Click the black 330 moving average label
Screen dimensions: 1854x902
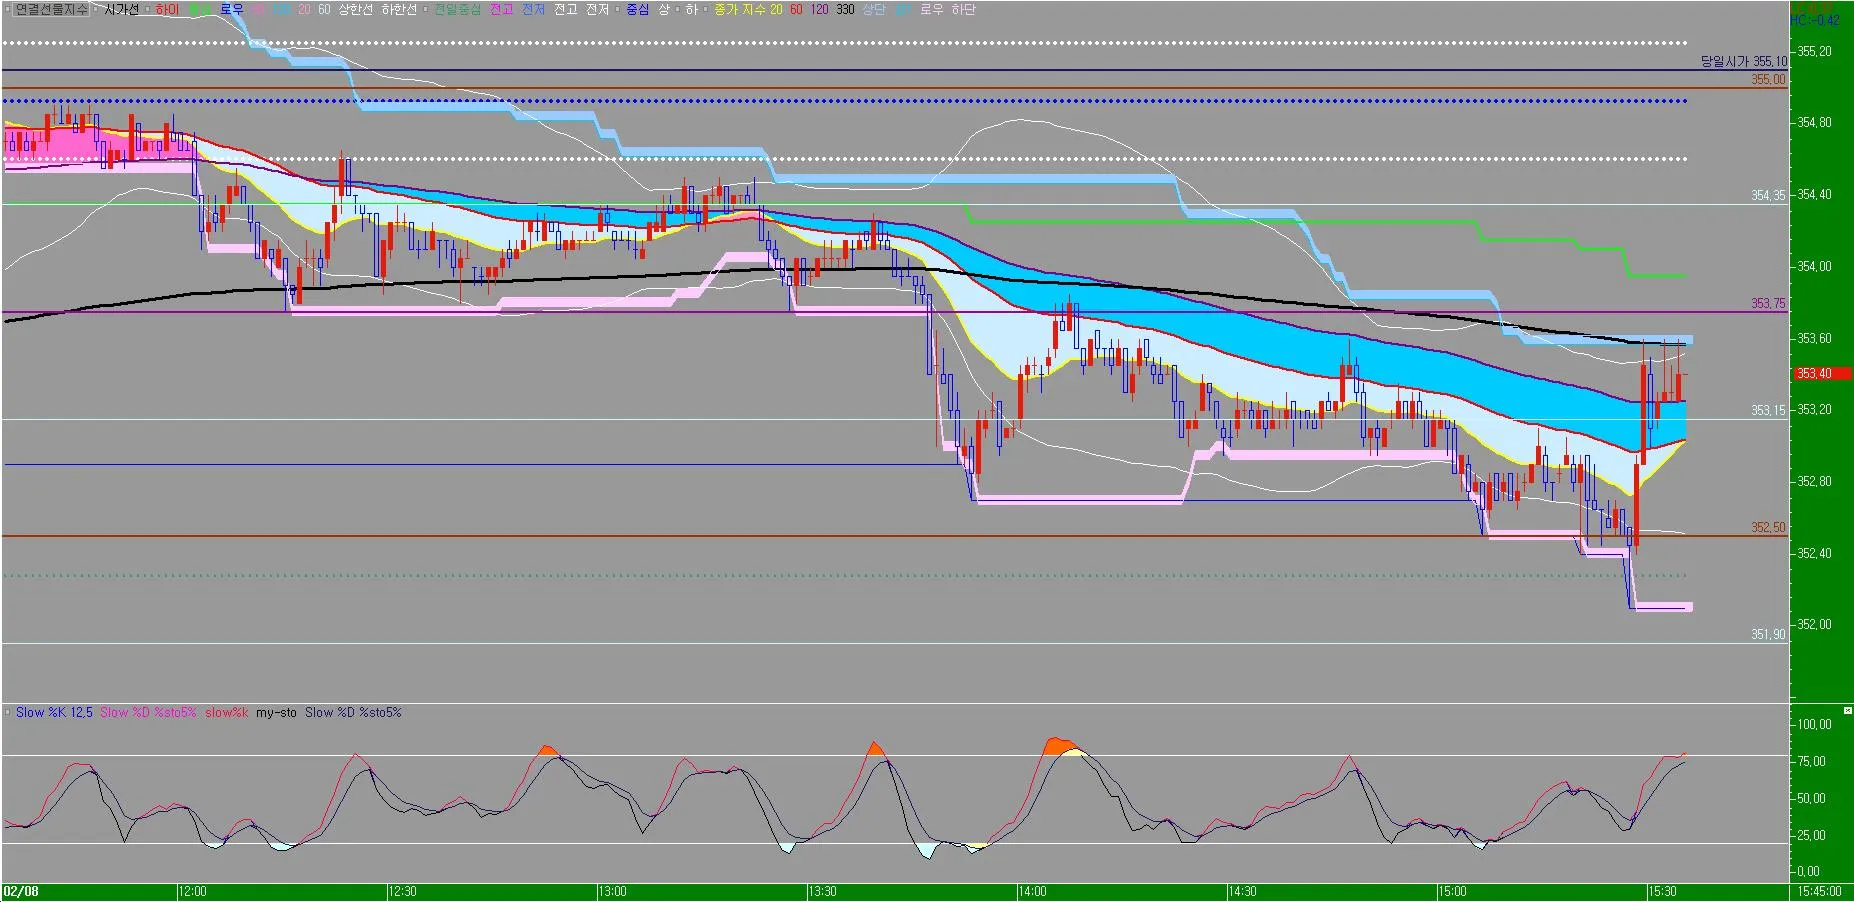point(846,9)
